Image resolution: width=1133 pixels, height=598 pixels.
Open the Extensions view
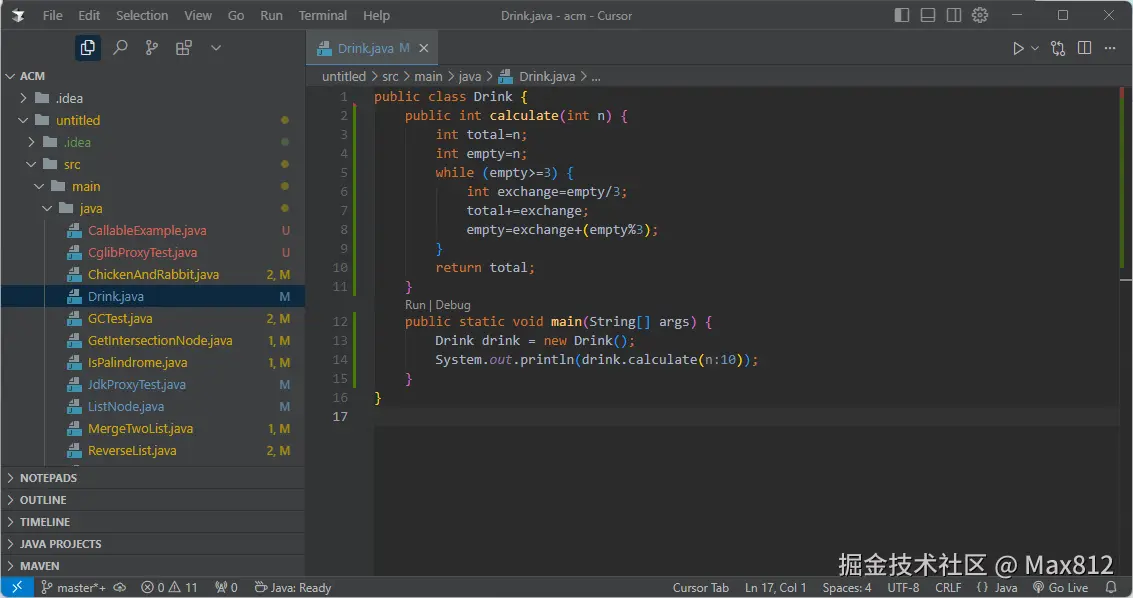pos(183,47)
